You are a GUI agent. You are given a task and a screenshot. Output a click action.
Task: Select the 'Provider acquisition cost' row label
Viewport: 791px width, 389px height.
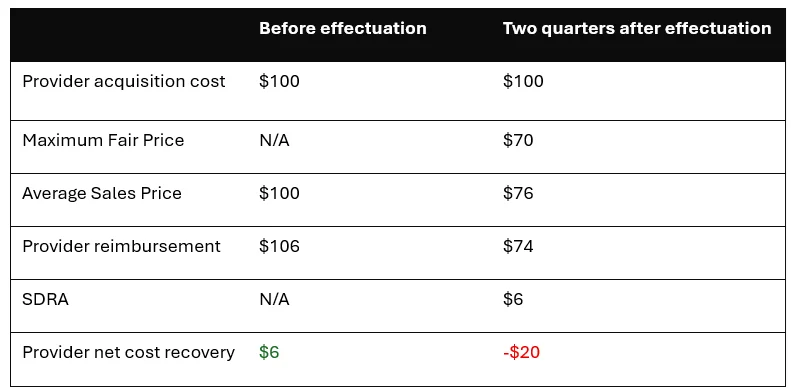124,81
